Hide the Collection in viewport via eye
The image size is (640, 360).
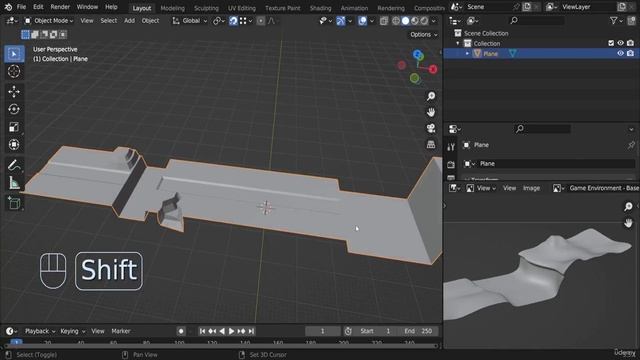[x=620, y=43]
